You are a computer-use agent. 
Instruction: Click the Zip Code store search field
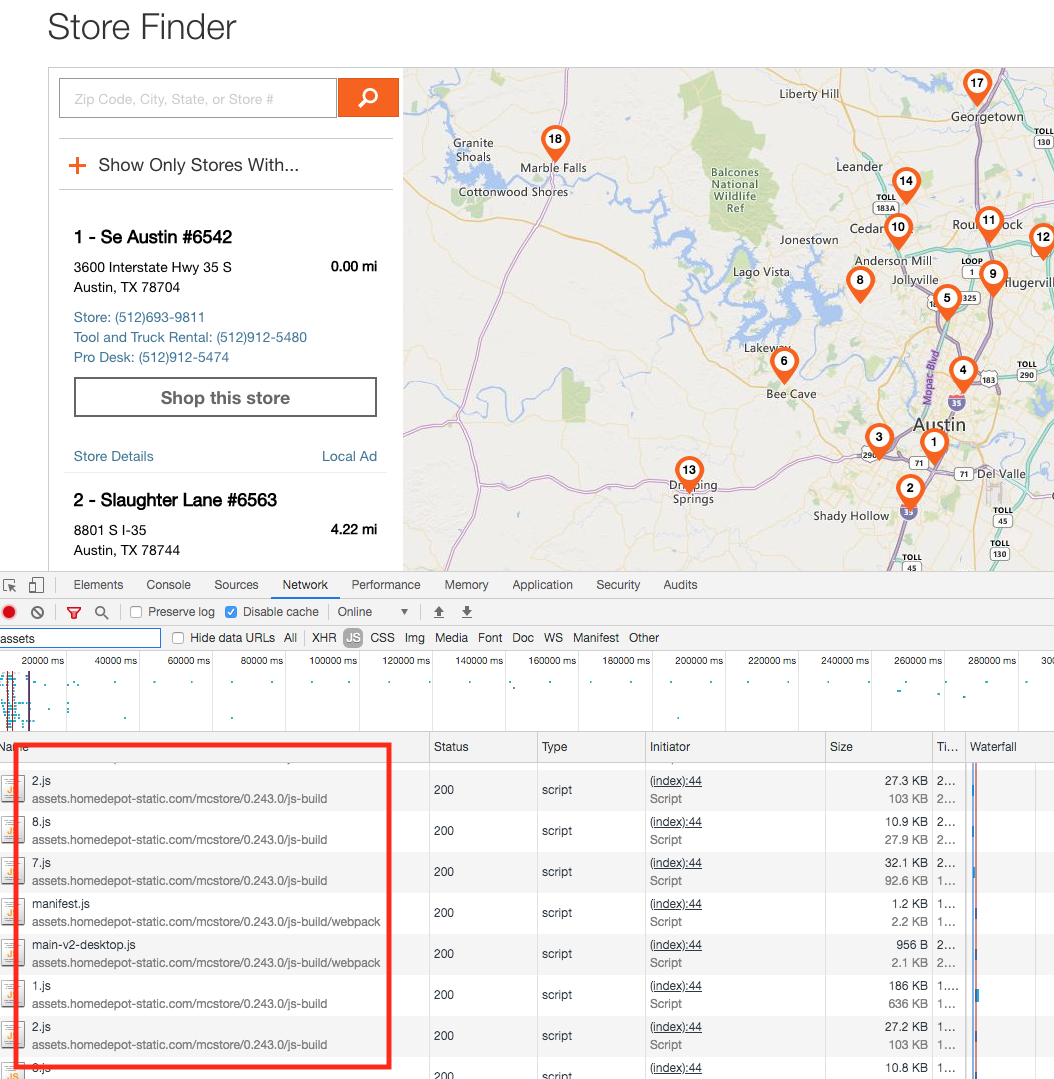(x=198, y=98)
